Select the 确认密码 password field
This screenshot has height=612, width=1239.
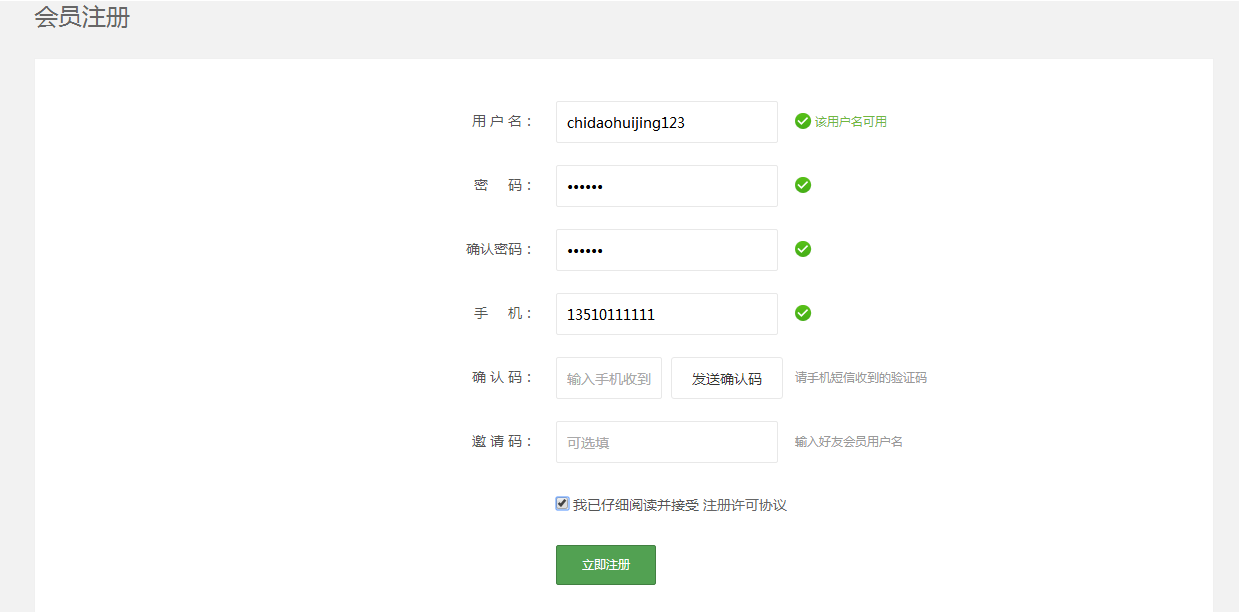coord(666,250)
